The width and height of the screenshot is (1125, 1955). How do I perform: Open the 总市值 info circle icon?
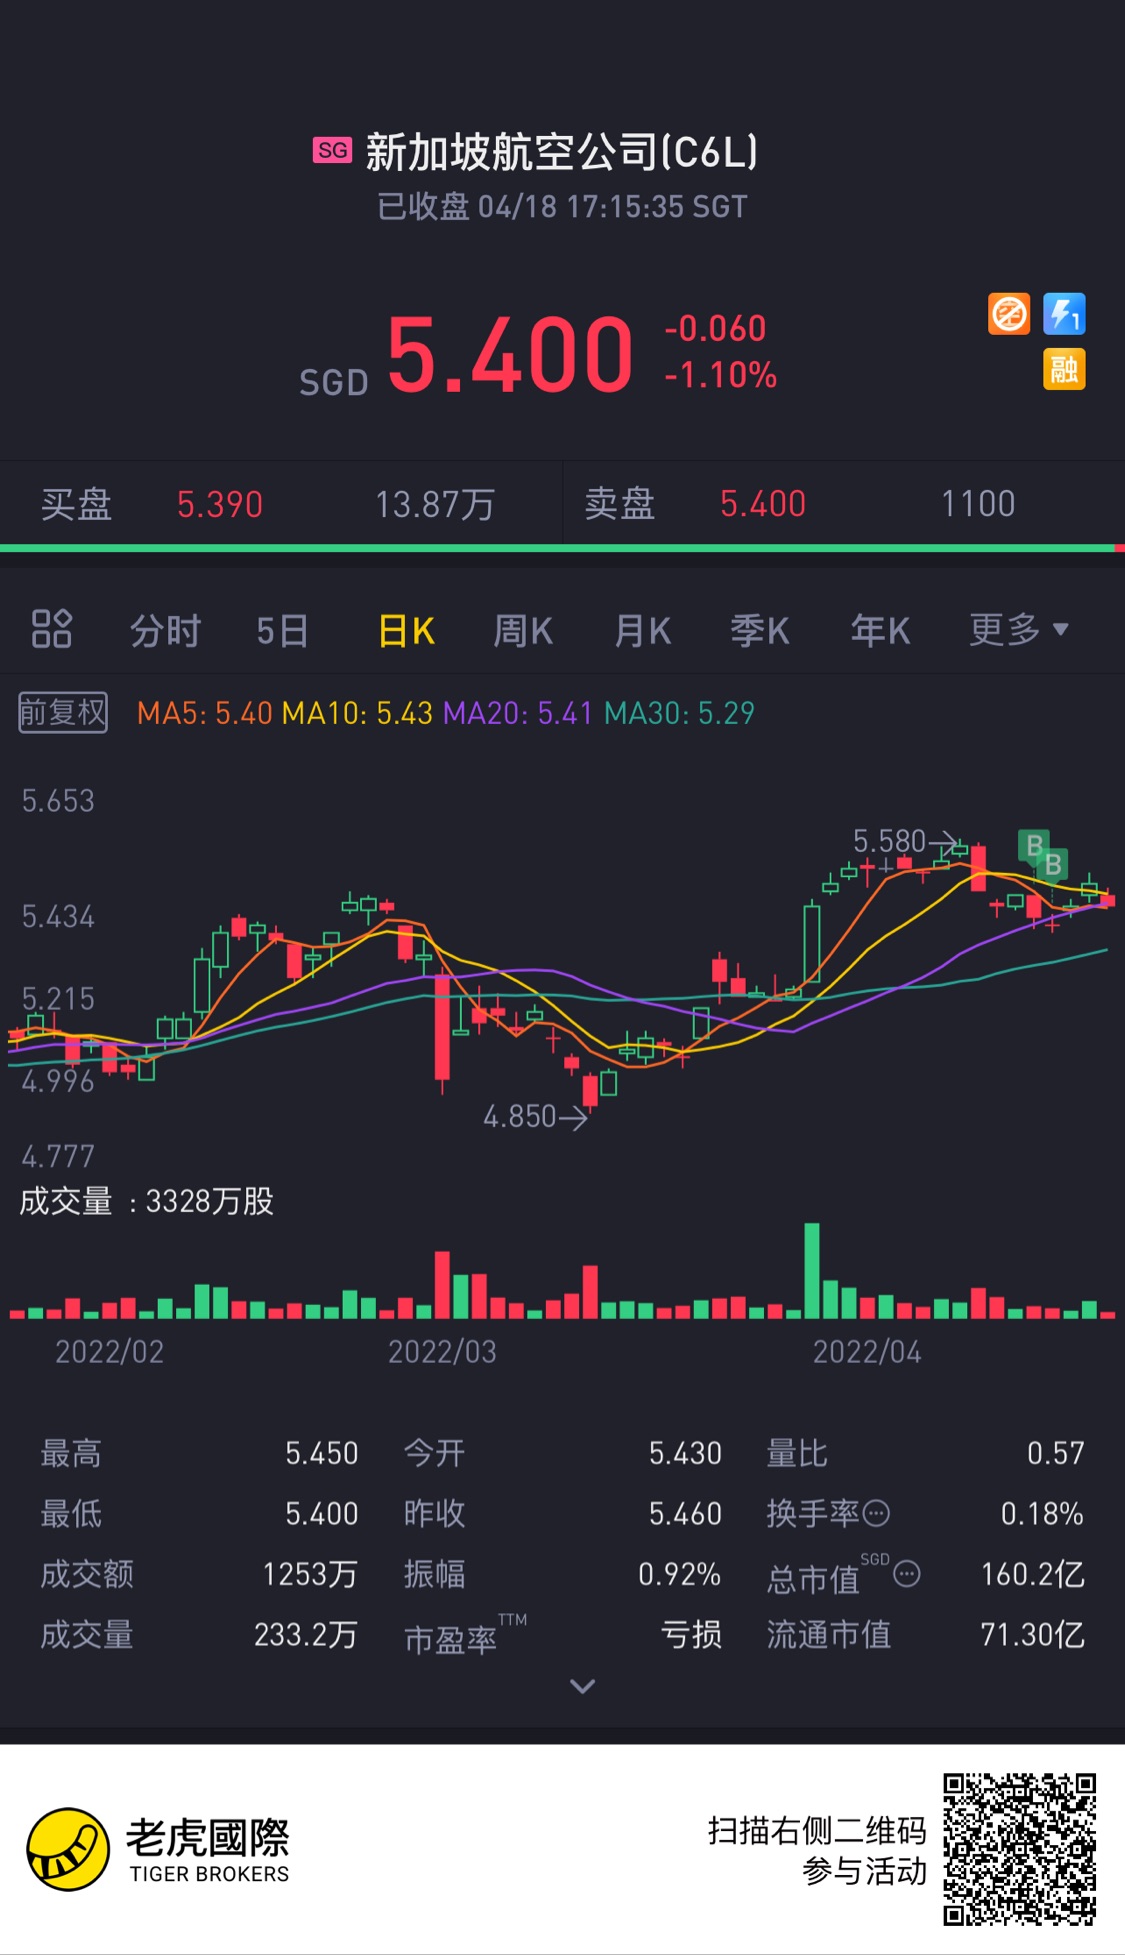point(907,1574)
